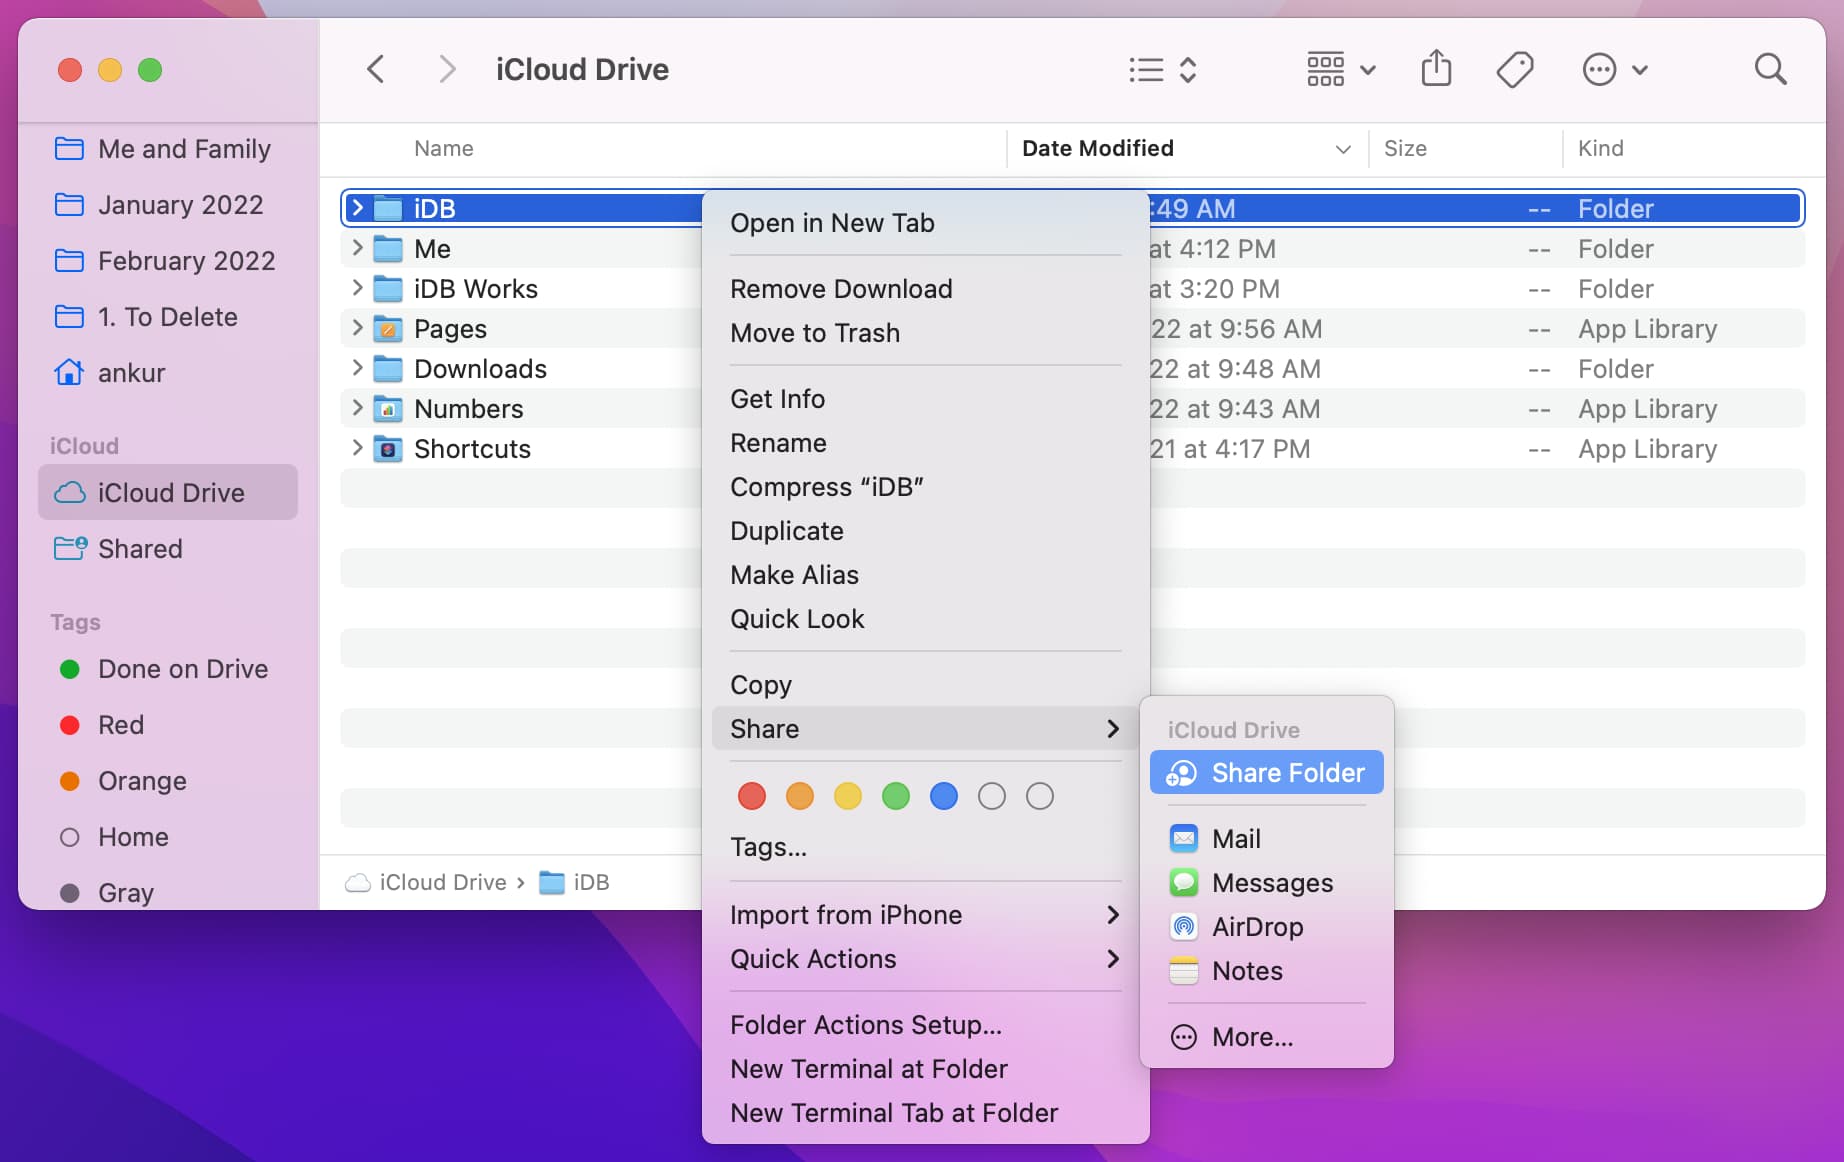This screenshot has width=1844, height=1162.
Task: Click iDB in the path bar
Action: tap(574, 882)
